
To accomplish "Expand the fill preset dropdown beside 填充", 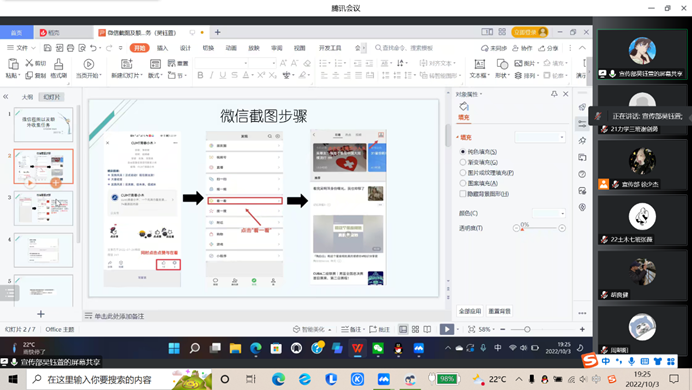I will (539, 137).
